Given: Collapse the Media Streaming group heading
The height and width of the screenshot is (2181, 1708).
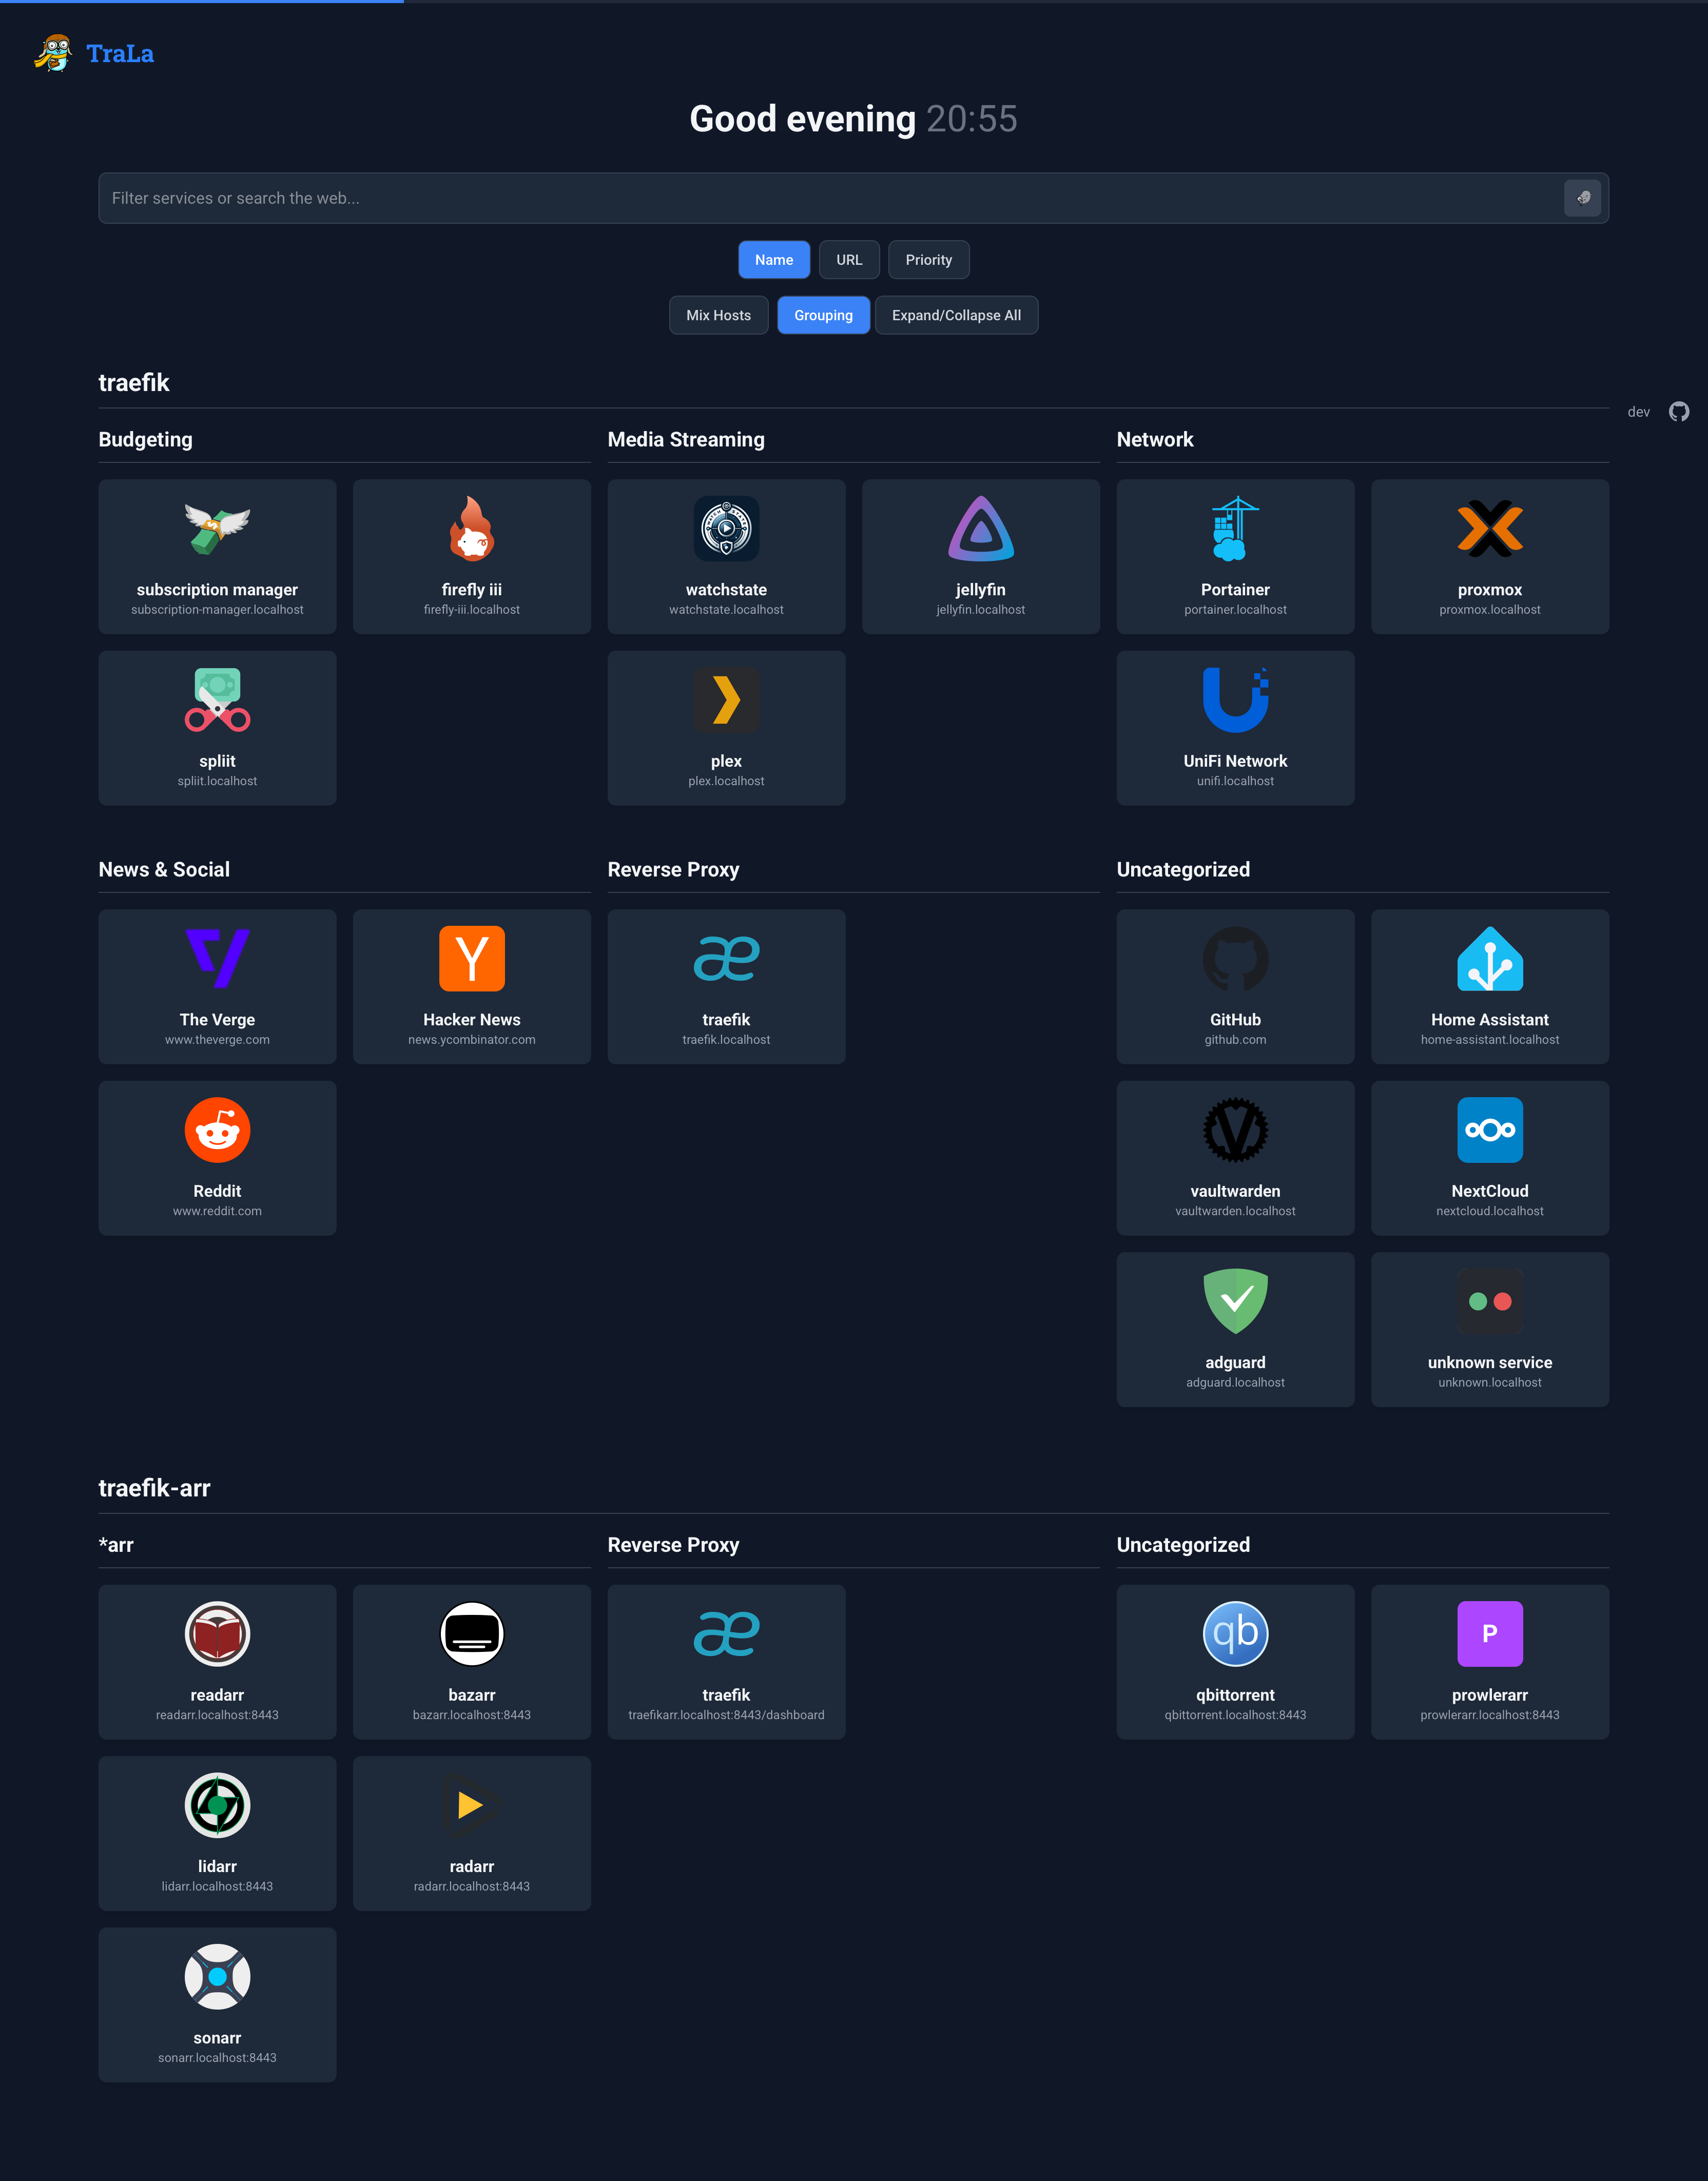Looking at the screenshot, I should pyautogui.click(x=686, y=440).
